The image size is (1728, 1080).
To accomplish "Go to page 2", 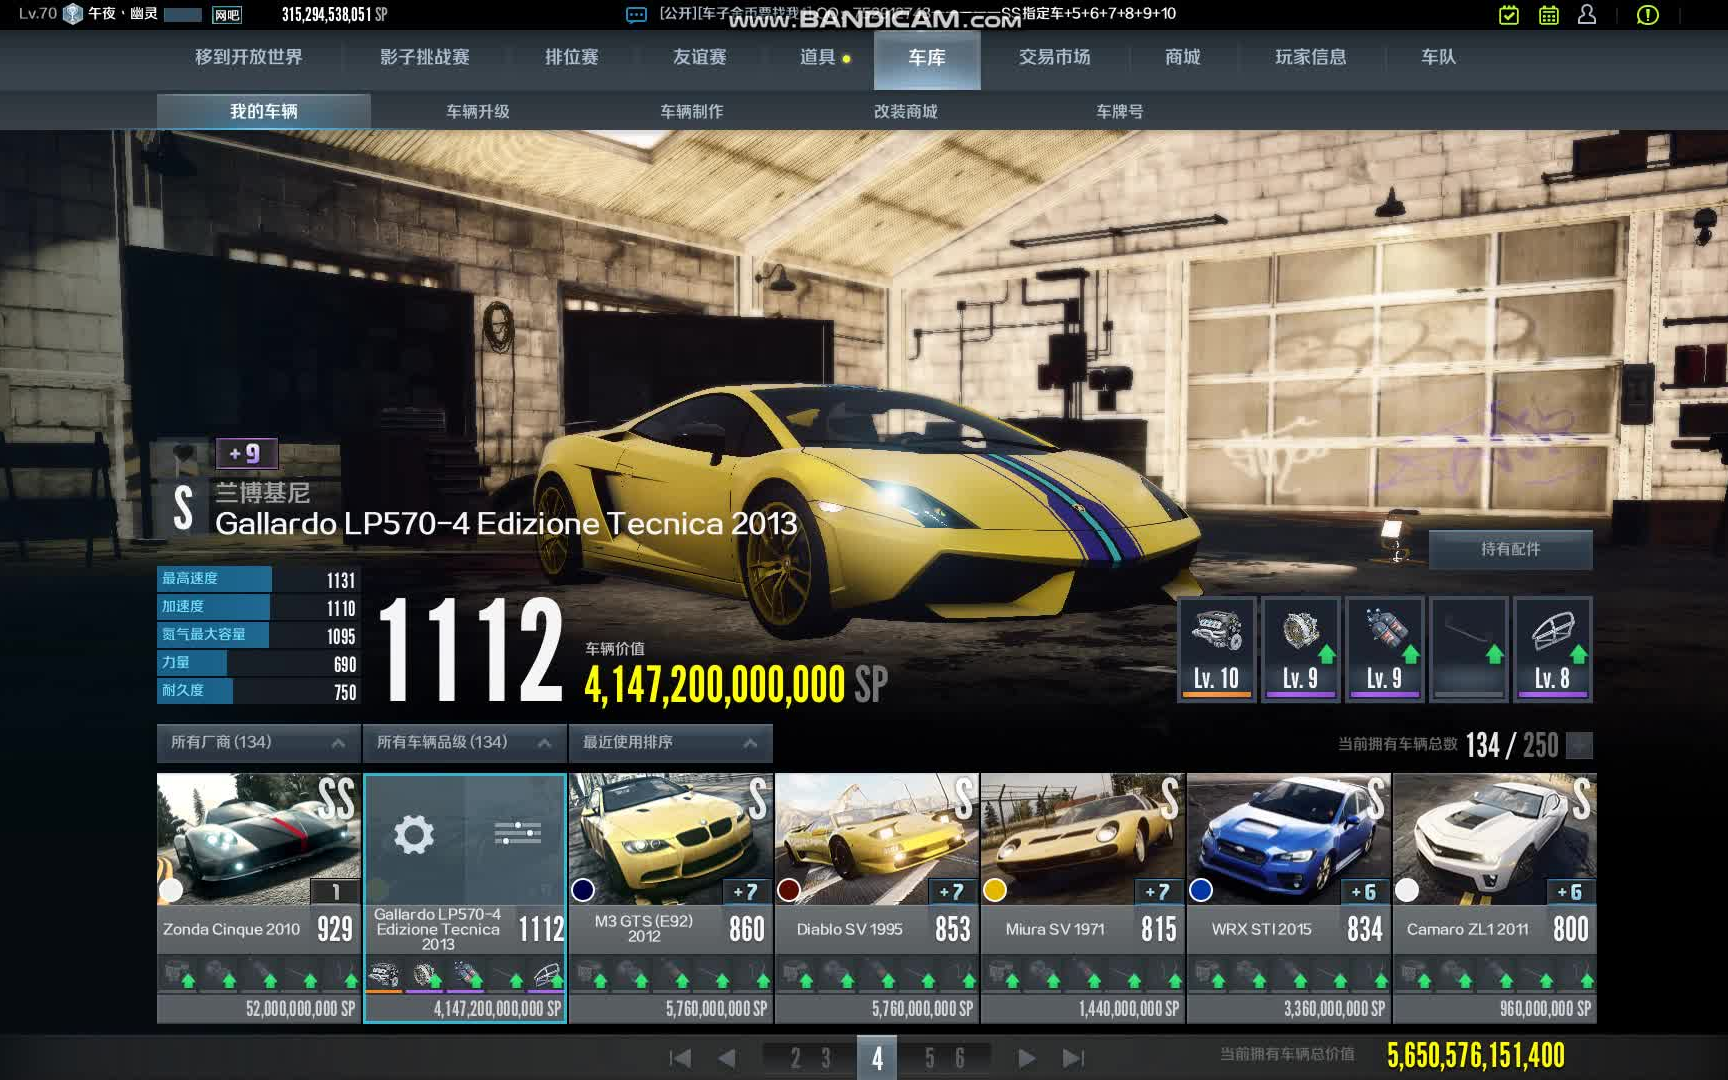I will 796,1058.
